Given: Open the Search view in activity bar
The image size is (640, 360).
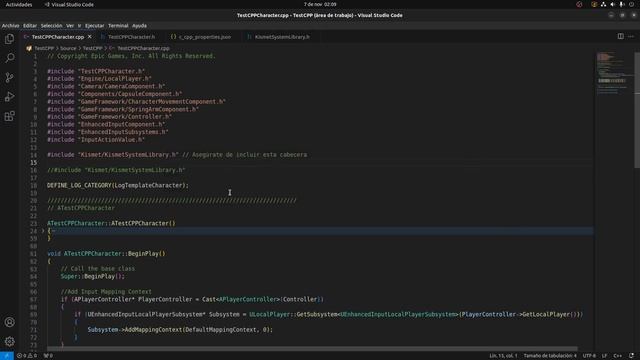Looking at the screenshot, I should 9,58.
